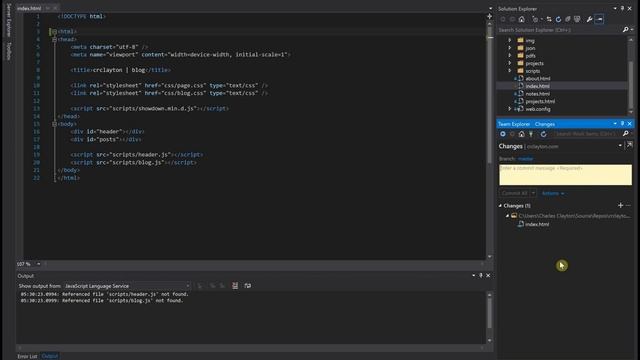
Task: Open the Actions dropdown link
Action: tap(553, 193)
